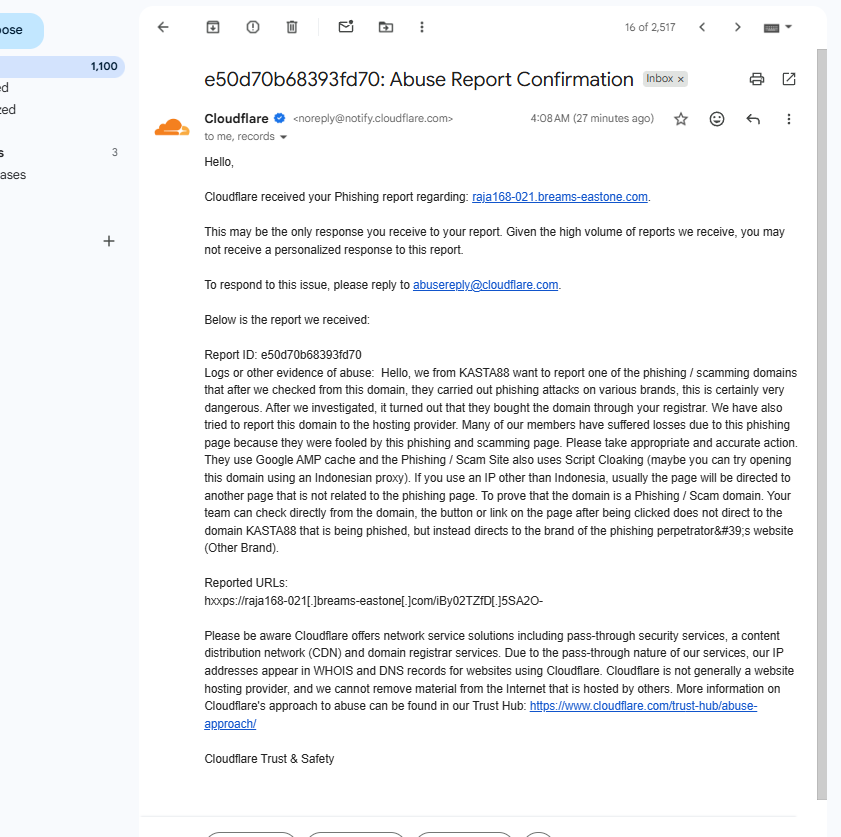This screenshot has width=841, height=837.
Task: Click the reported hxxps URL text
Action: [373, 601]
